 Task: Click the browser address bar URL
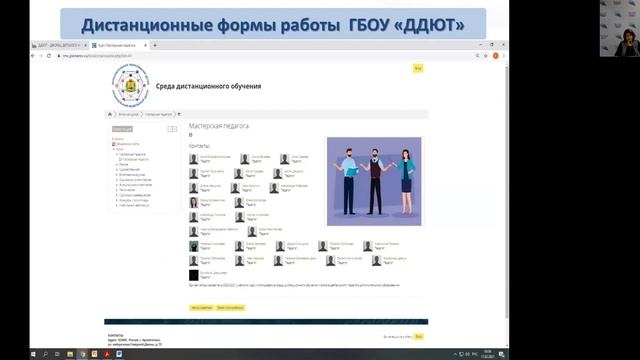[97, 56]
